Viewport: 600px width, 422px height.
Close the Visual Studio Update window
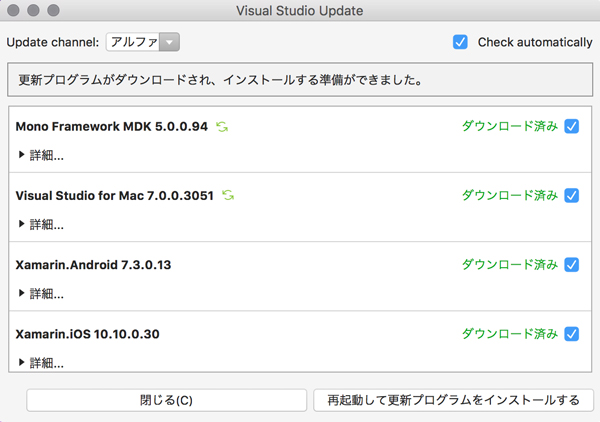click(x=13, y=10)
